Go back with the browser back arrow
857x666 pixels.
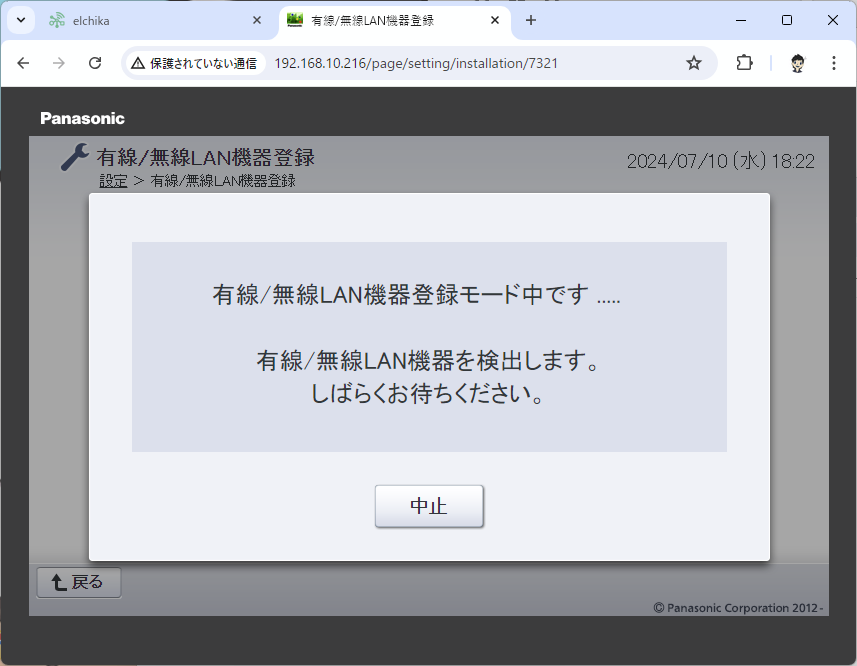(x=23, y=63)
